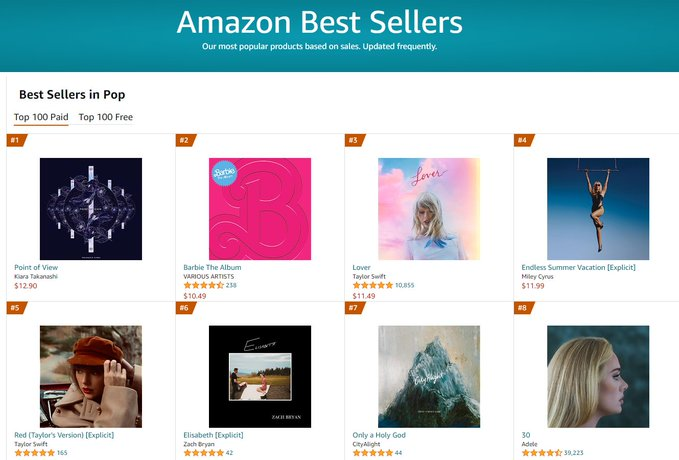Open the Red (Taylor's Version) [Explicit] link

(64, 435)
